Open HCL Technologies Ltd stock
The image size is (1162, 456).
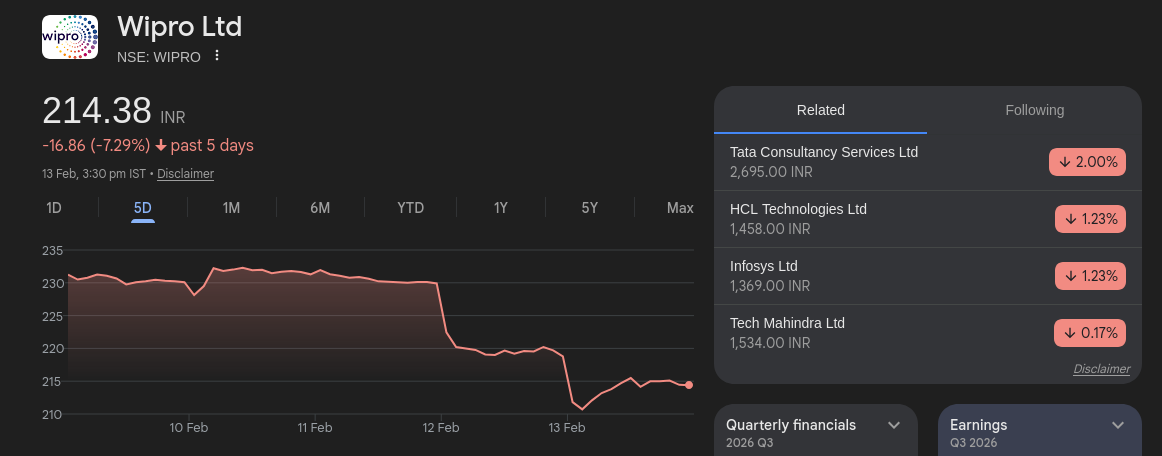(x=798, y=209)
